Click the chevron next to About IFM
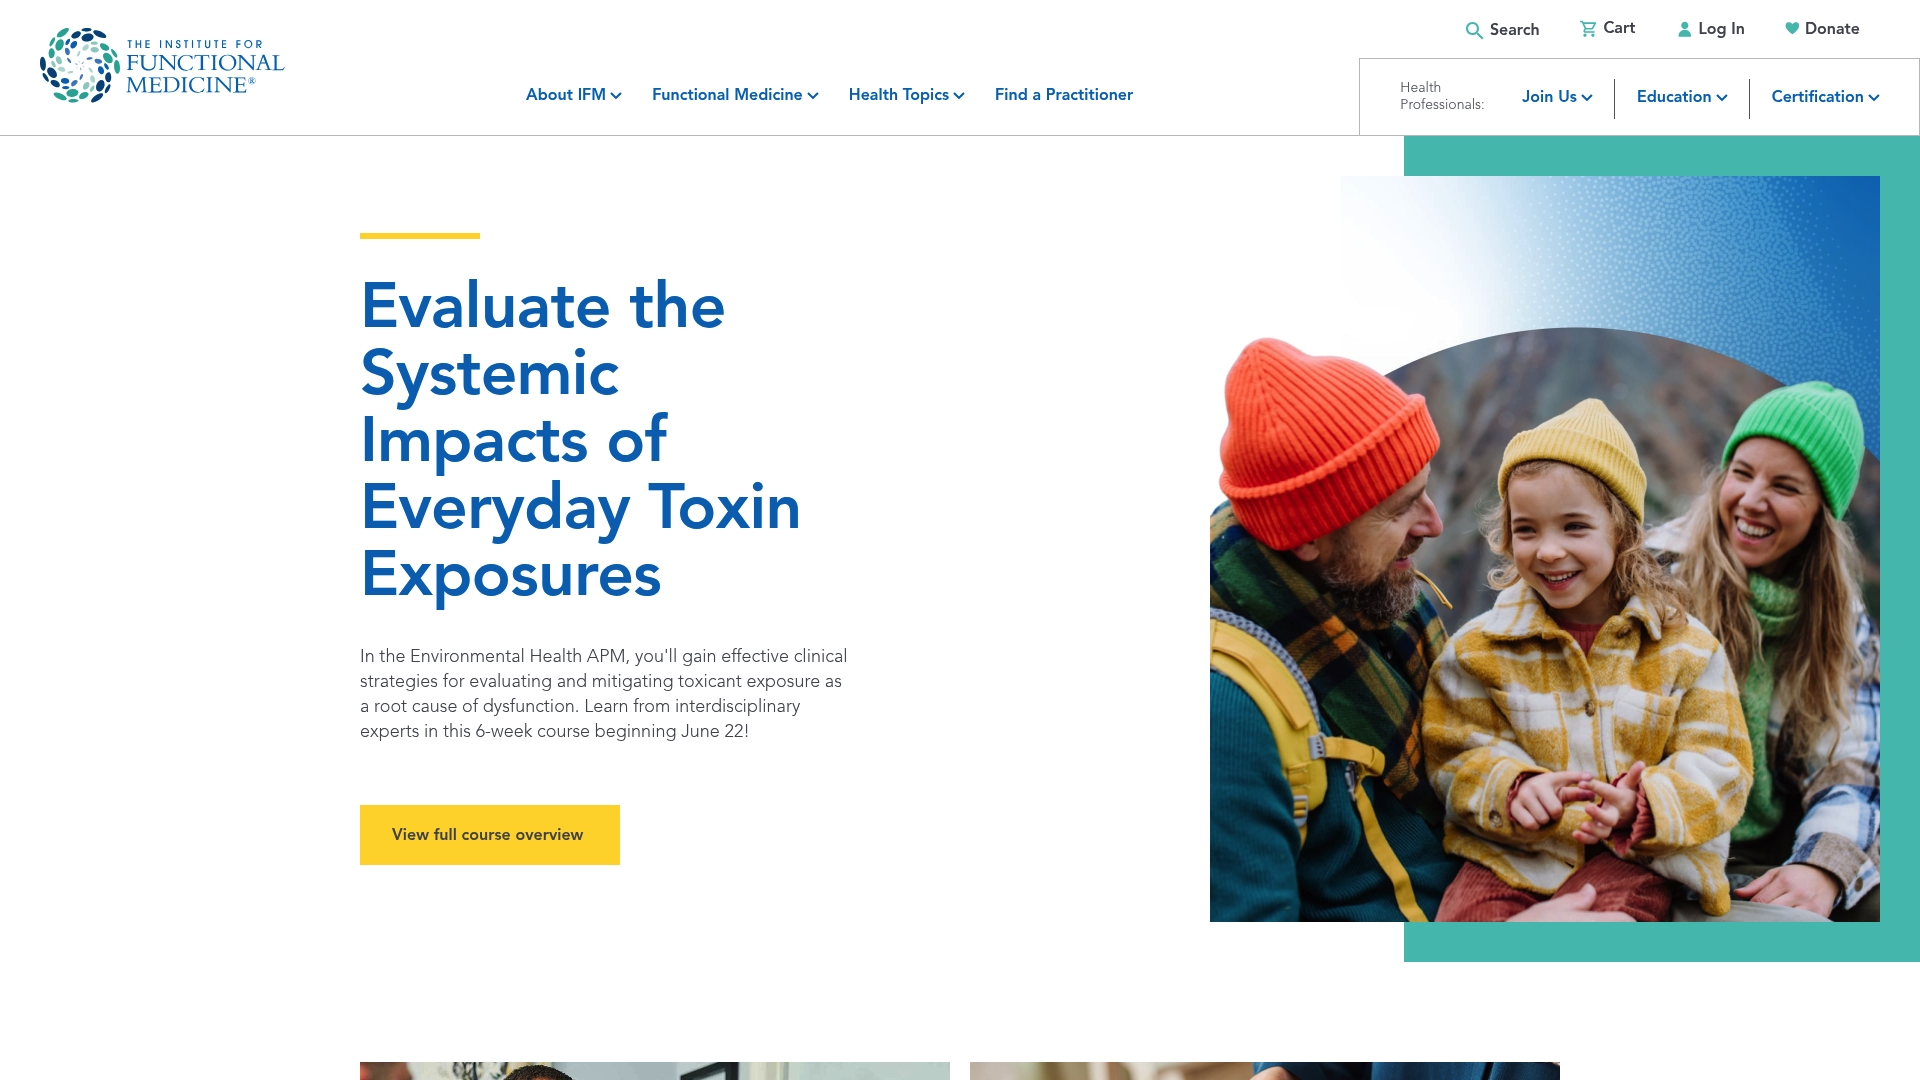Viewport: 1920px width, 1080px height. point(616,96)
